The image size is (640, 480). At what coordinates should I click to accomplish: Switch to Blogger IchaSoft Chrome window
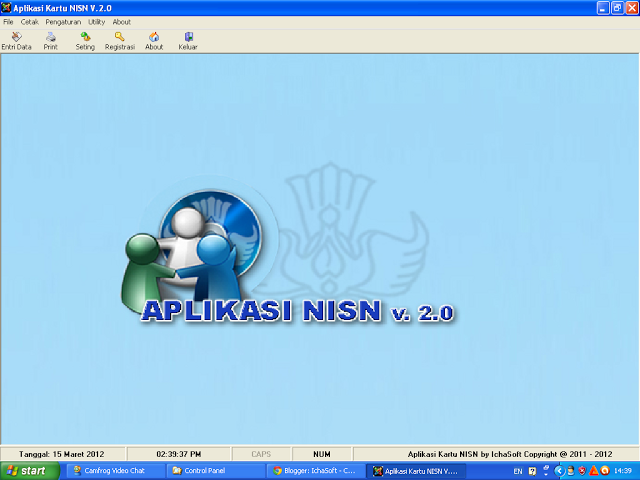point(316,471)
